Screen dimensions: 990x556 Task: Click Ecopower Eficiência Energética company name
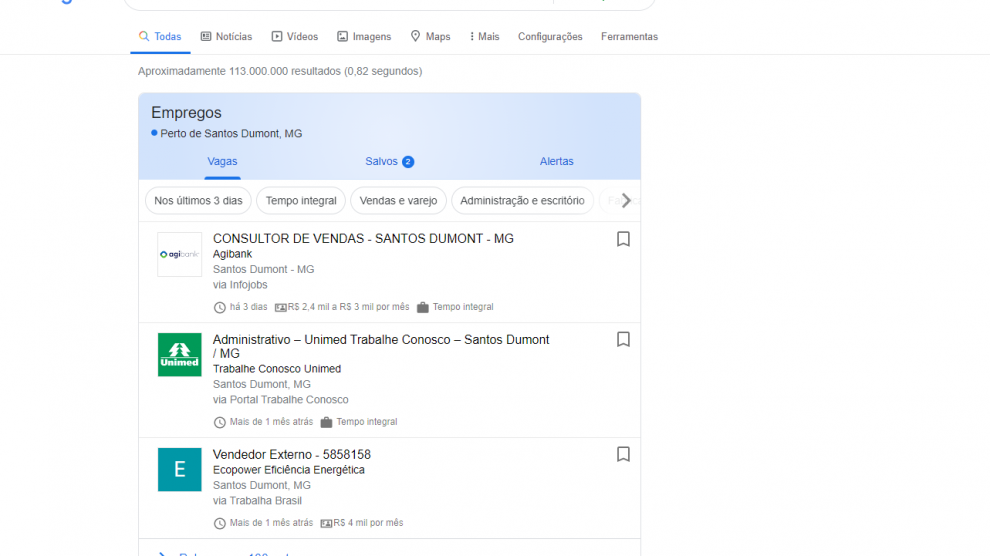click(x=289, y=470)
